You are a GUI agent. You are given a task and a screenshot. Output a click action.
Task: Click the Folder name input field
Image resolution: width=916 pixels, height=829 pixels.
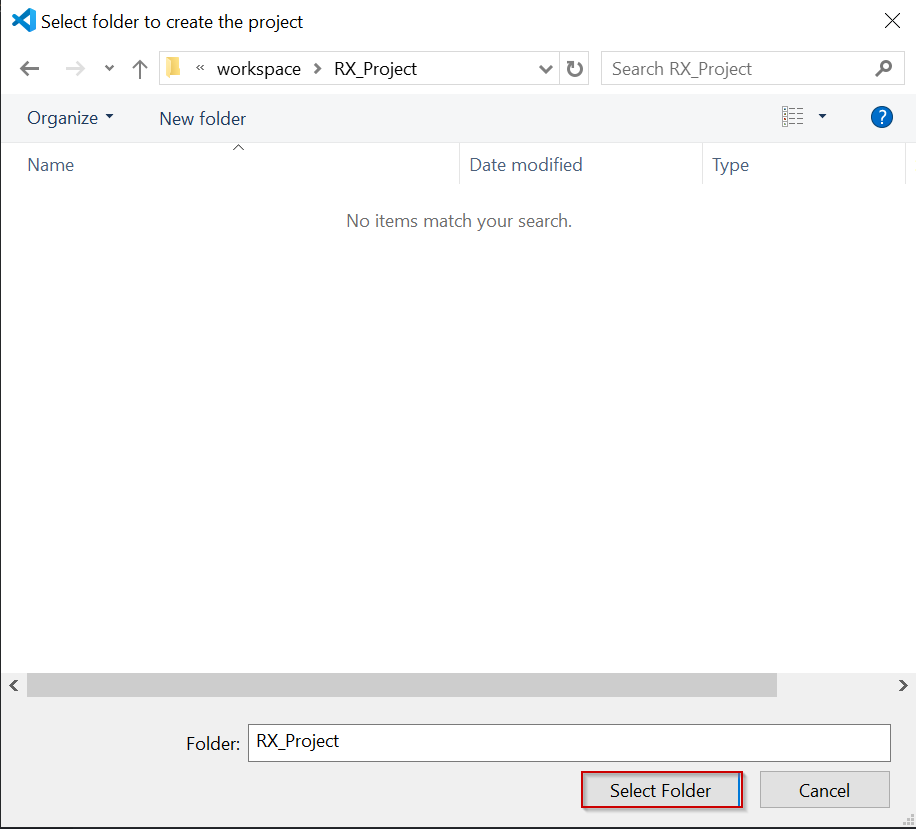[x=569, y=743]
